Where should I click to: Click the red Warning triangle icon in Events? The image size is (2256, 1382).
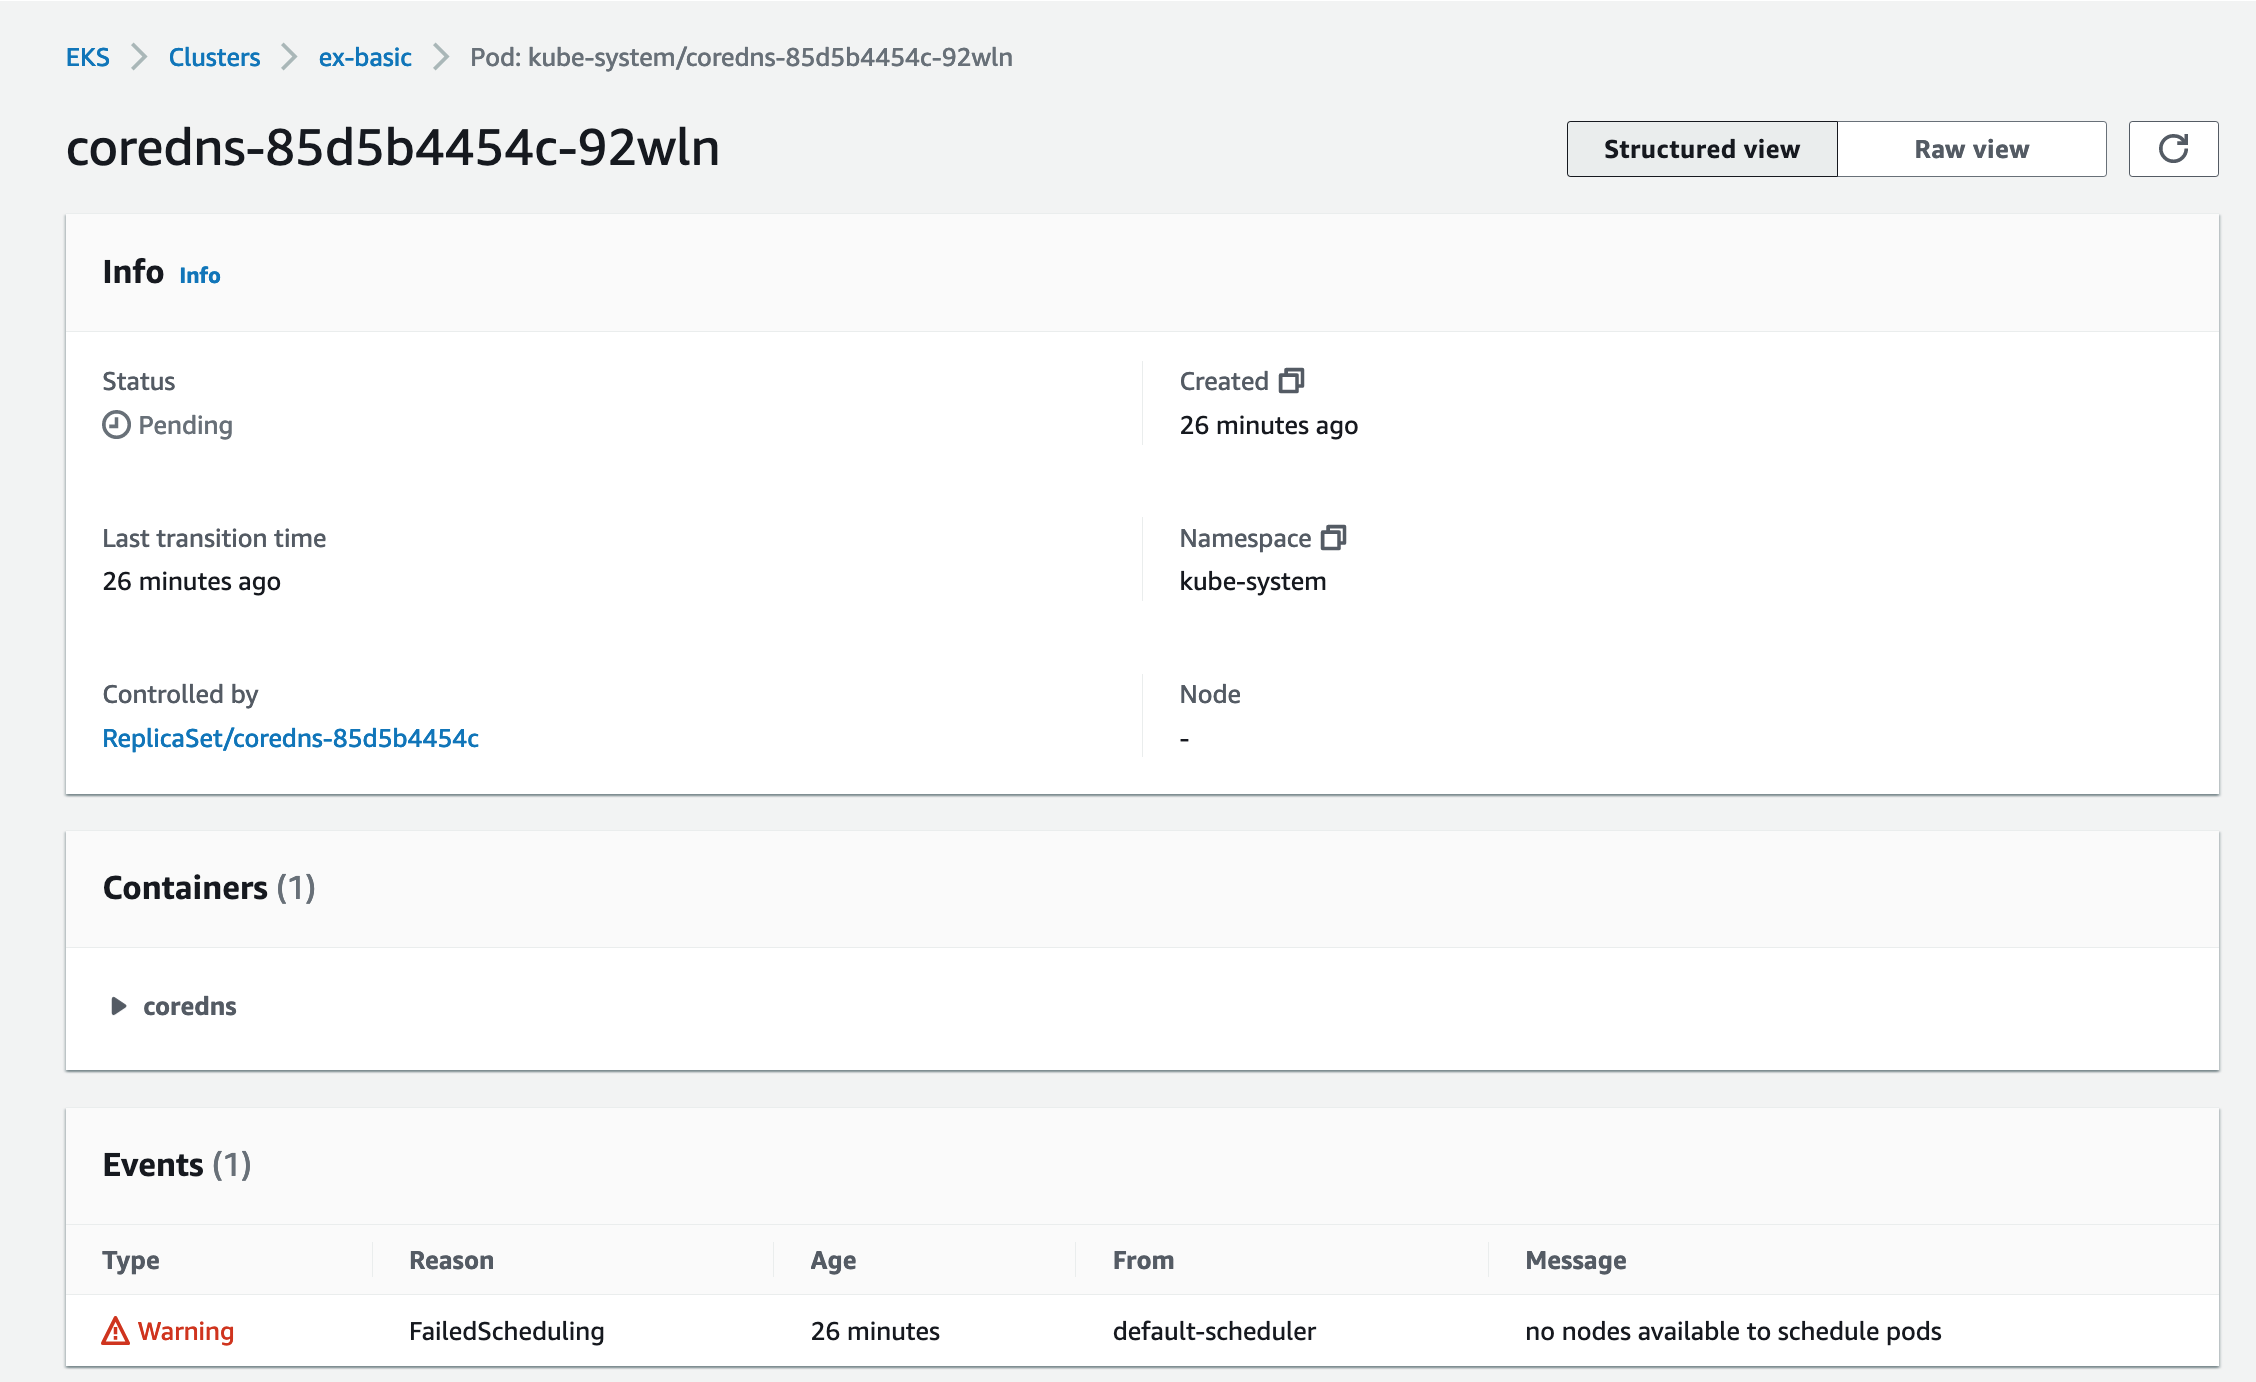[116, 1330]
